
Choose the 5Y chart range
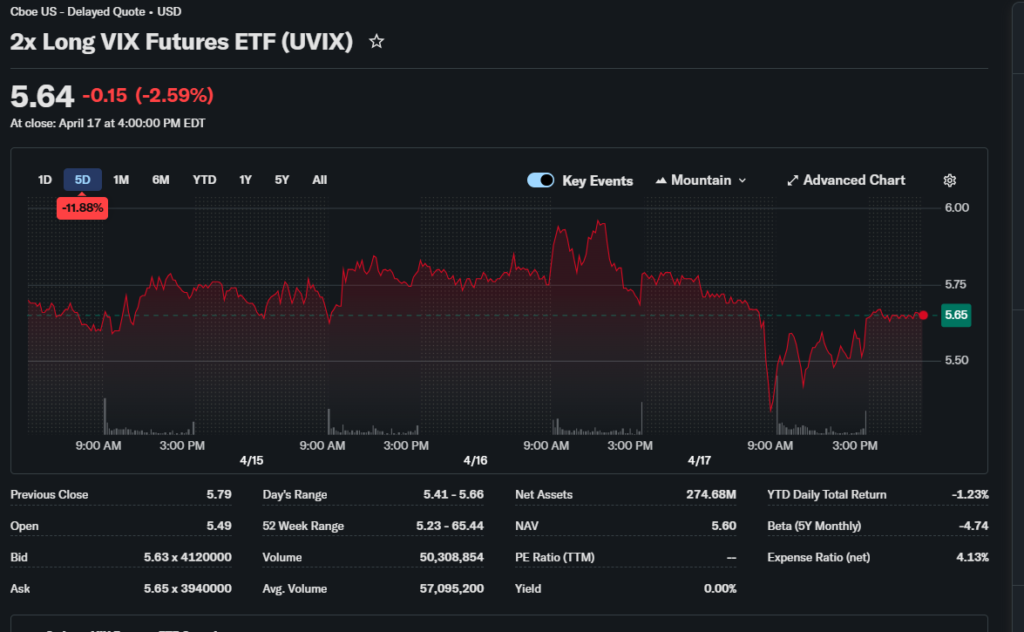click(282, 180)
